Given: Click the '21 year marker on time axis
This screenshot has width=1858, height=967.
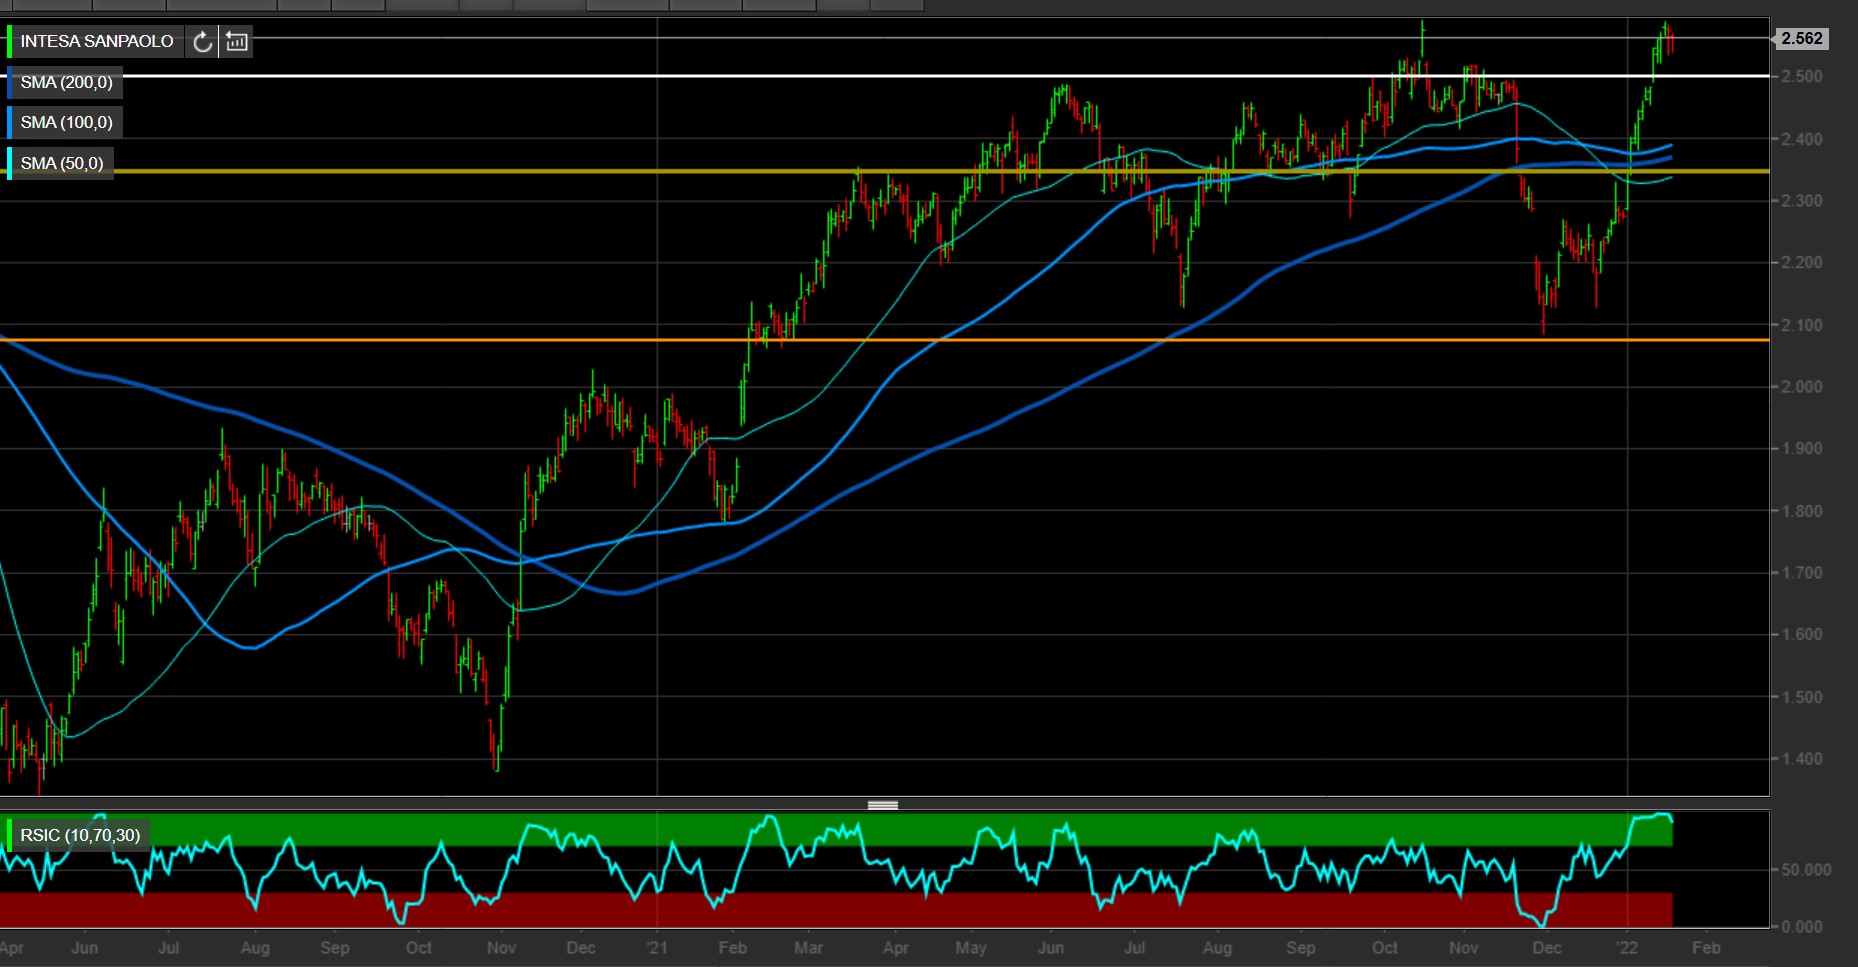Looking at the screenshot, I should [656, 947].
